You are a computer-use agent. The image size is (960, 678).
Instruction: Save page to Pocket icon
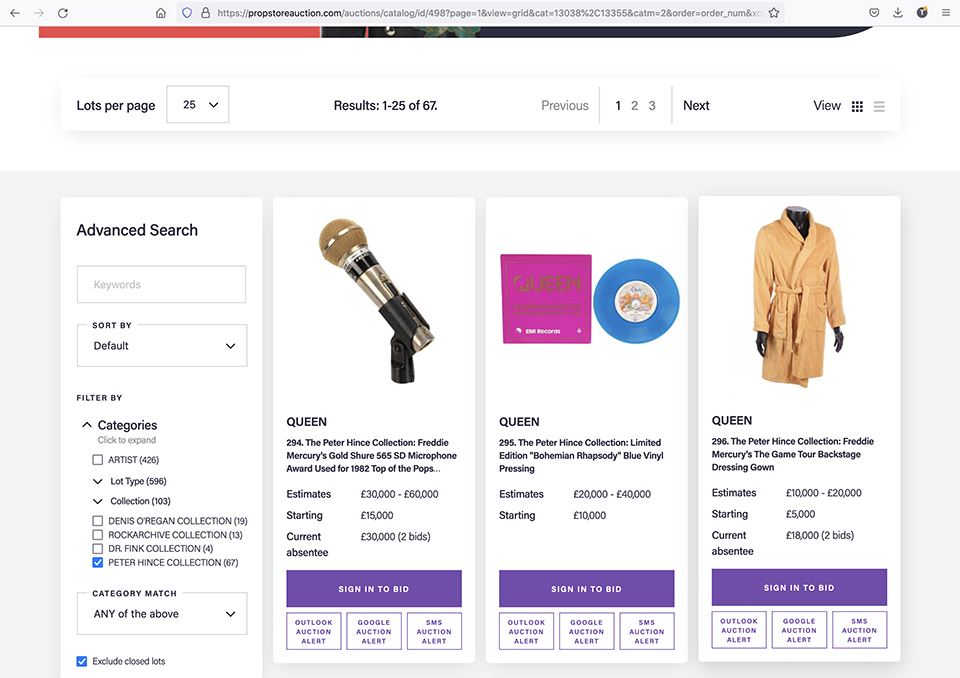(873, 13)
